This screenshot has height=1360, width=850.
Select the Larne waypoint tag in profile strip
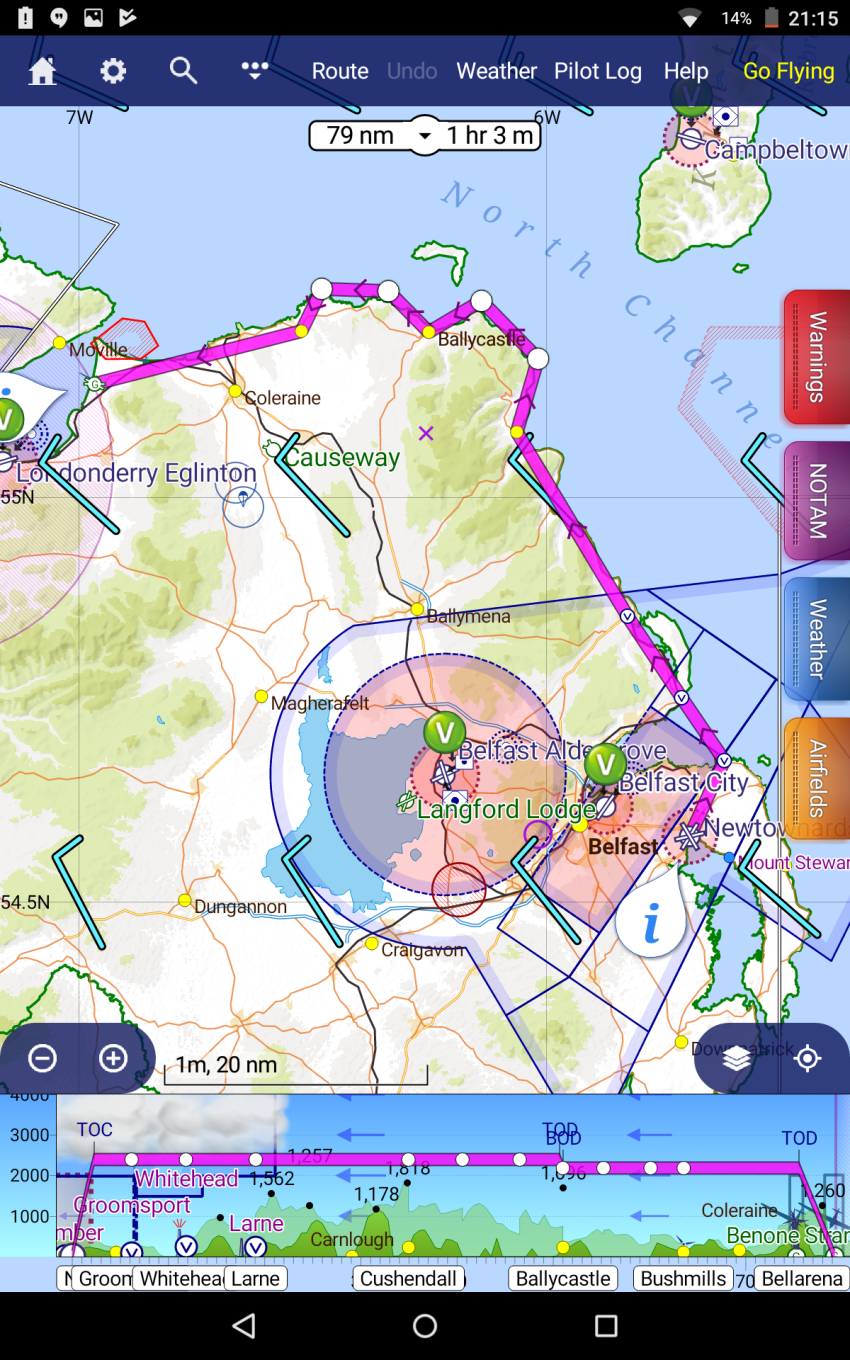pos(255,1278)
